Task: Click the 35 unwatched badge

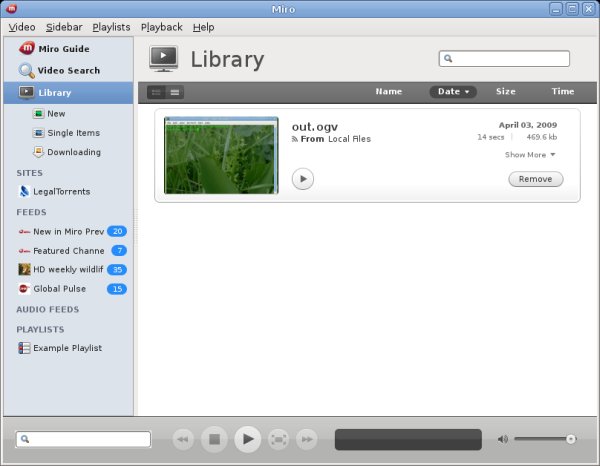Action: pos(117,269)
